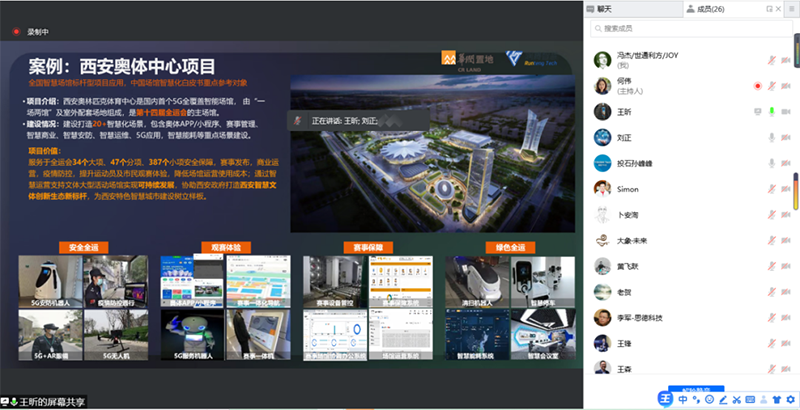This screenshot has height=410, width=800.
Task: Click 何伟's red recording status icon
Action: pos(758,86)
